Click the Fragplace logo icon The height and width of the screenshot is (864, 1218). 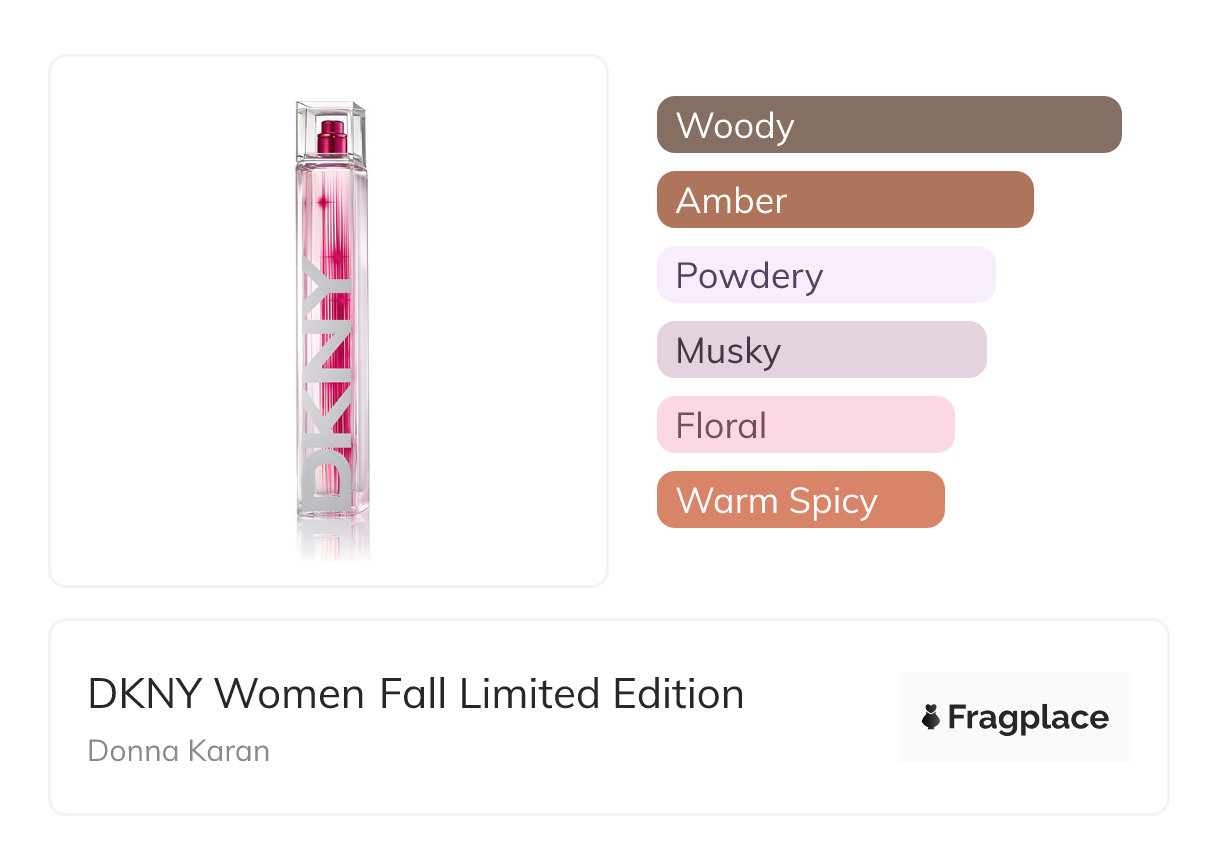931,717
